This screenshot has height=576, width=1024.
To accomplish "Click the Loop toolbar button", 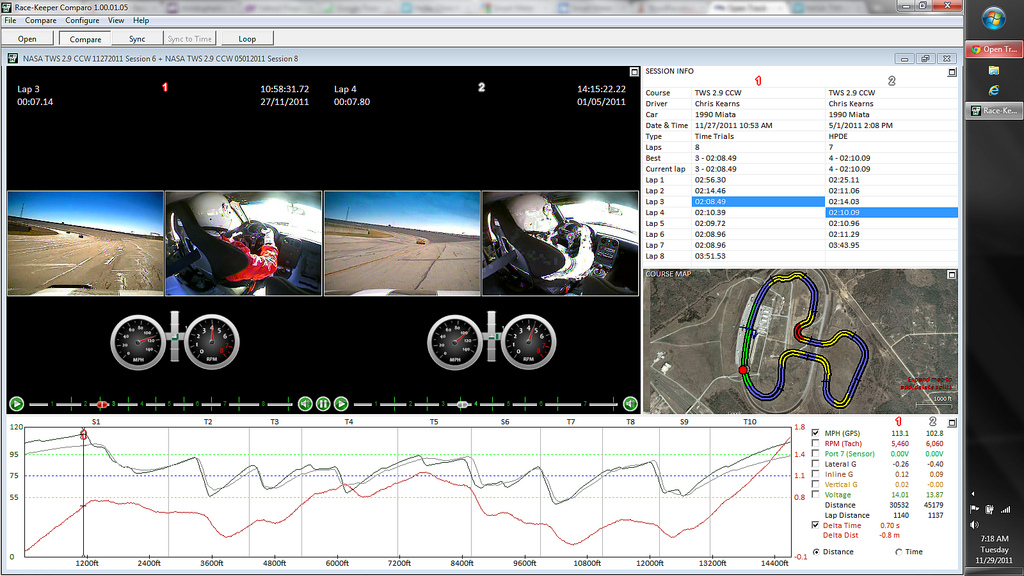I will coord(247,39).
